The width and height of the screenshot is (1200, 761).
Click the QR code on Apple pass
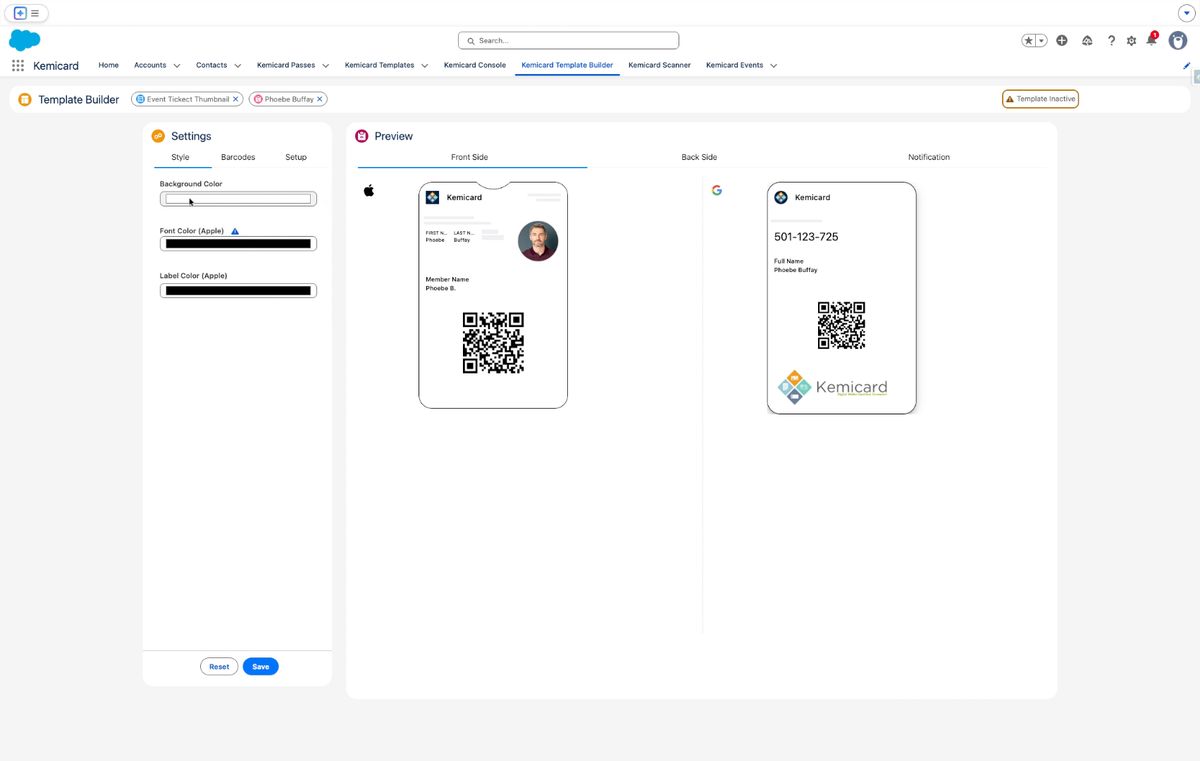[x=493, y=343]
